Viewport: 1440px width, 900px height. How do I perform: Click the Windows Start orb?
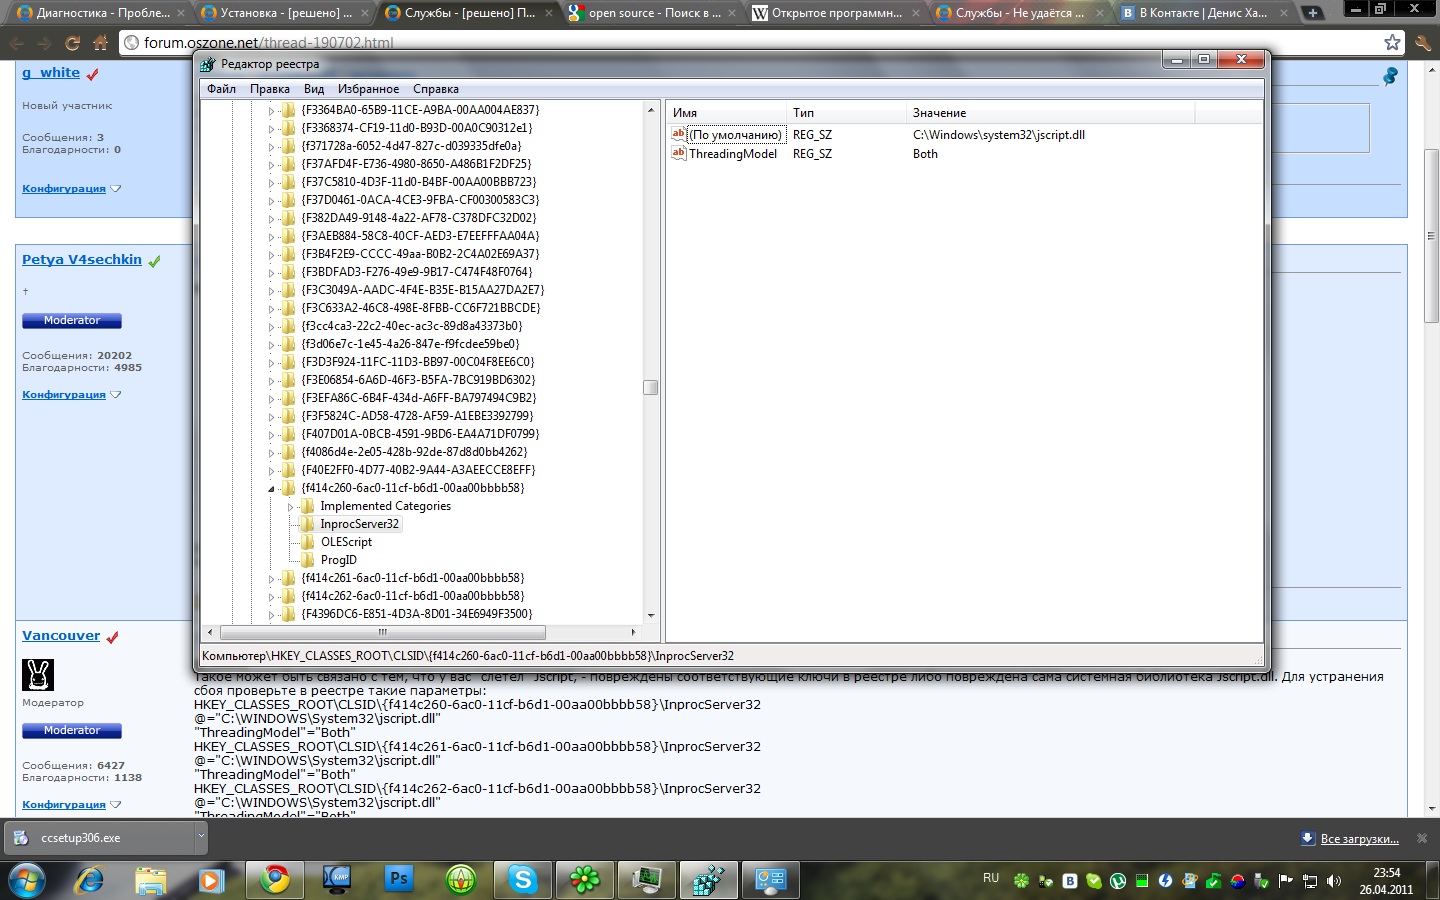(x=27, y=881)
